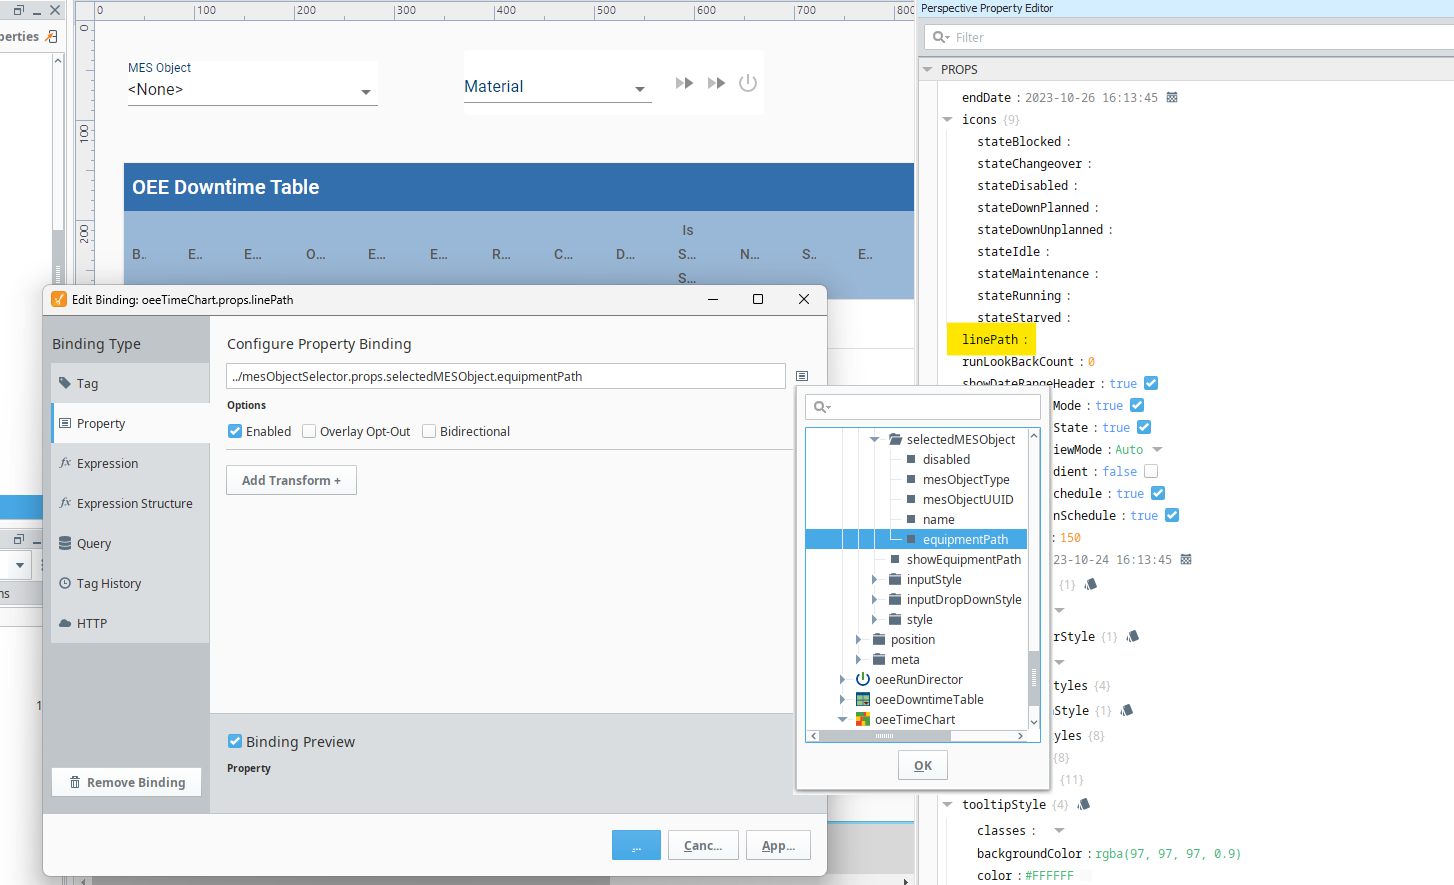Click the property path input field
The height and width of the screenshot is (885, 1454).
[x=505, y=377]
